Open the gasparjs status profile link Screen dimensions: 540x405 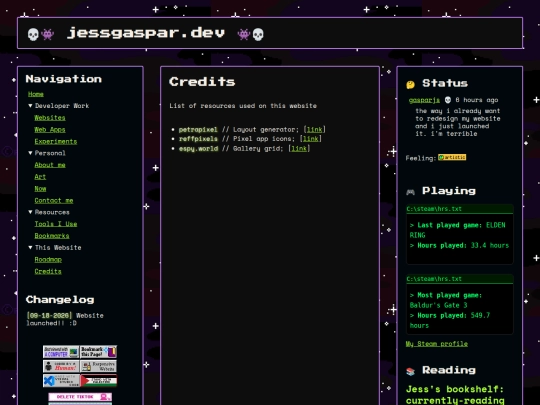tap(424, 100)
